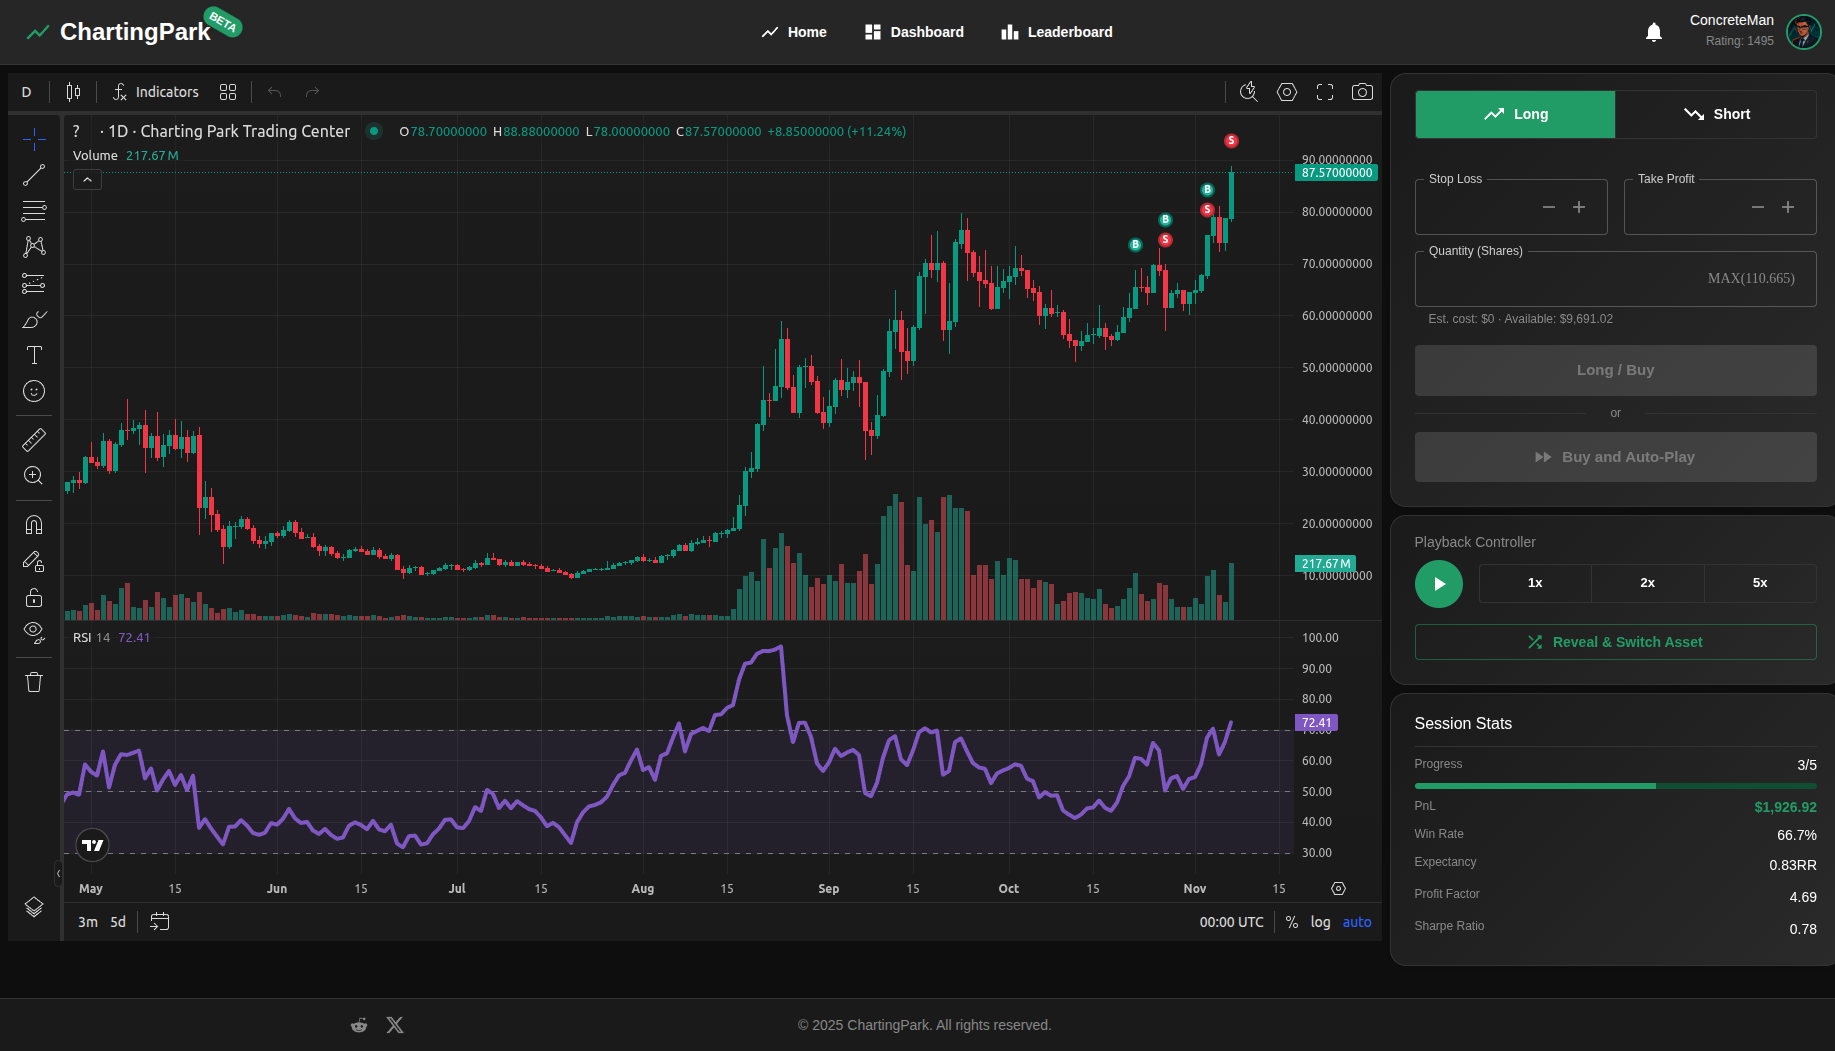Click Reveal & Switch Asset
The height and width of the screenshot is (1051, 1835).
click(x=1615, y=642)
